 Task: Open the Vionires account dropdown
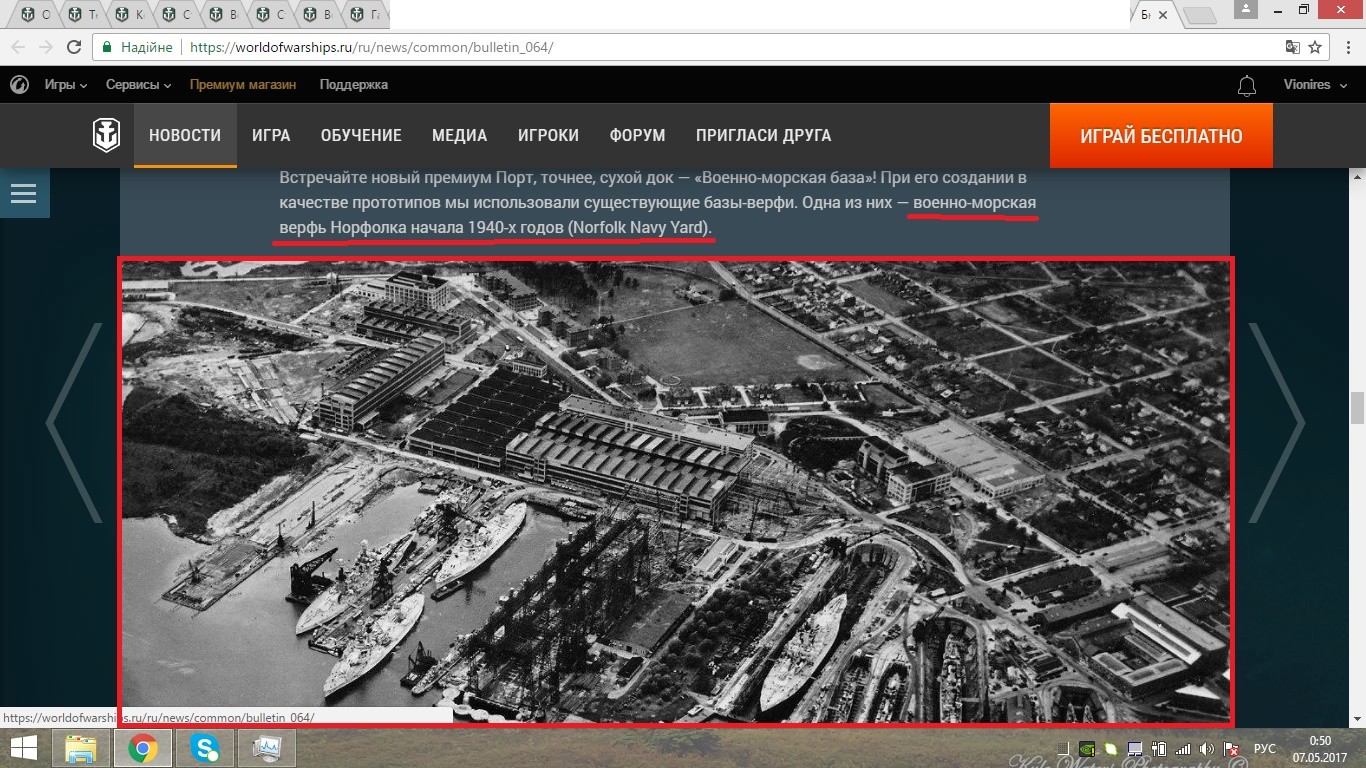pos(1315,85)
